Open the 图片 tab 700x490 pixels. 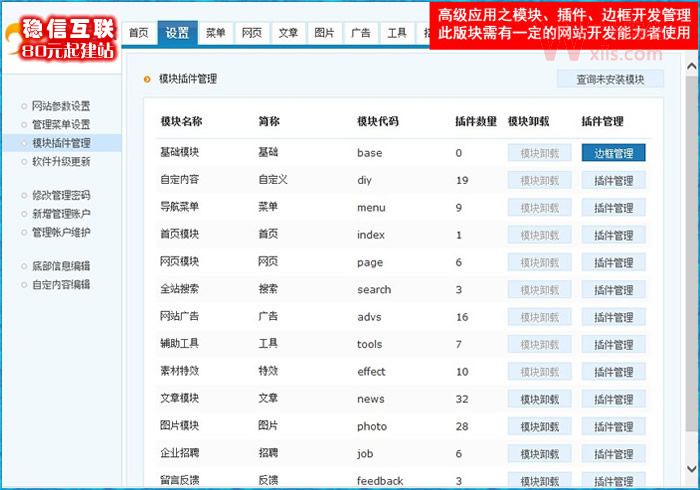pos(324,33)
